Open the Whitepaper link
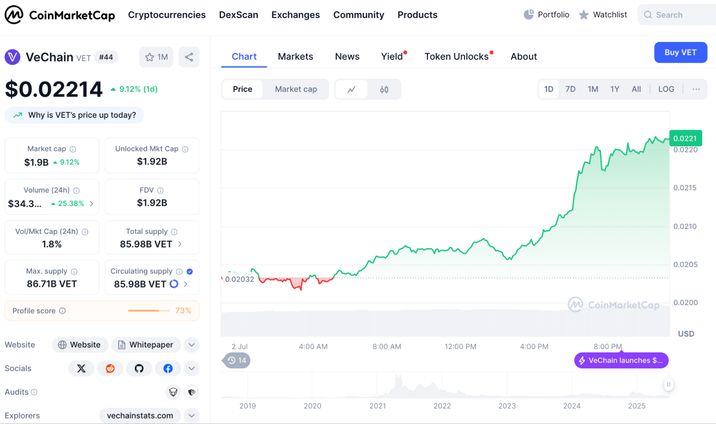 click(x=146, y=345)
